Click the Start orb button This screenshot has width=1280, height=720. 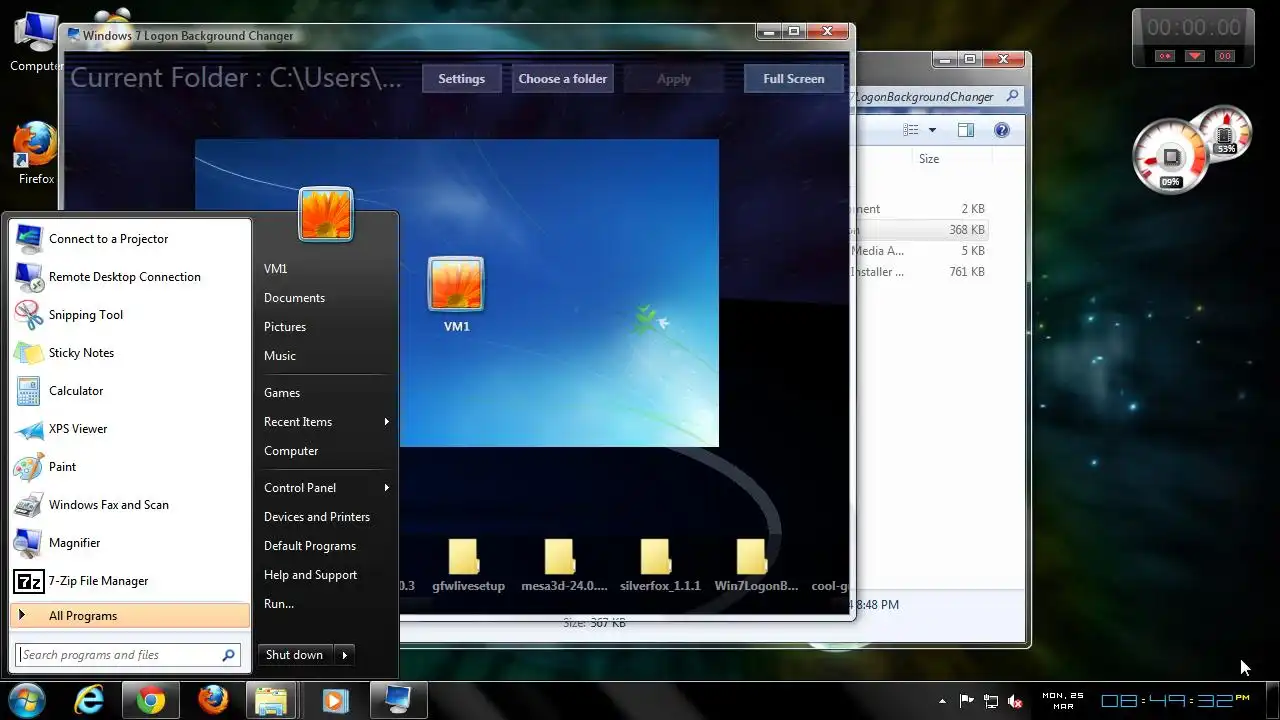click(27, 699)
